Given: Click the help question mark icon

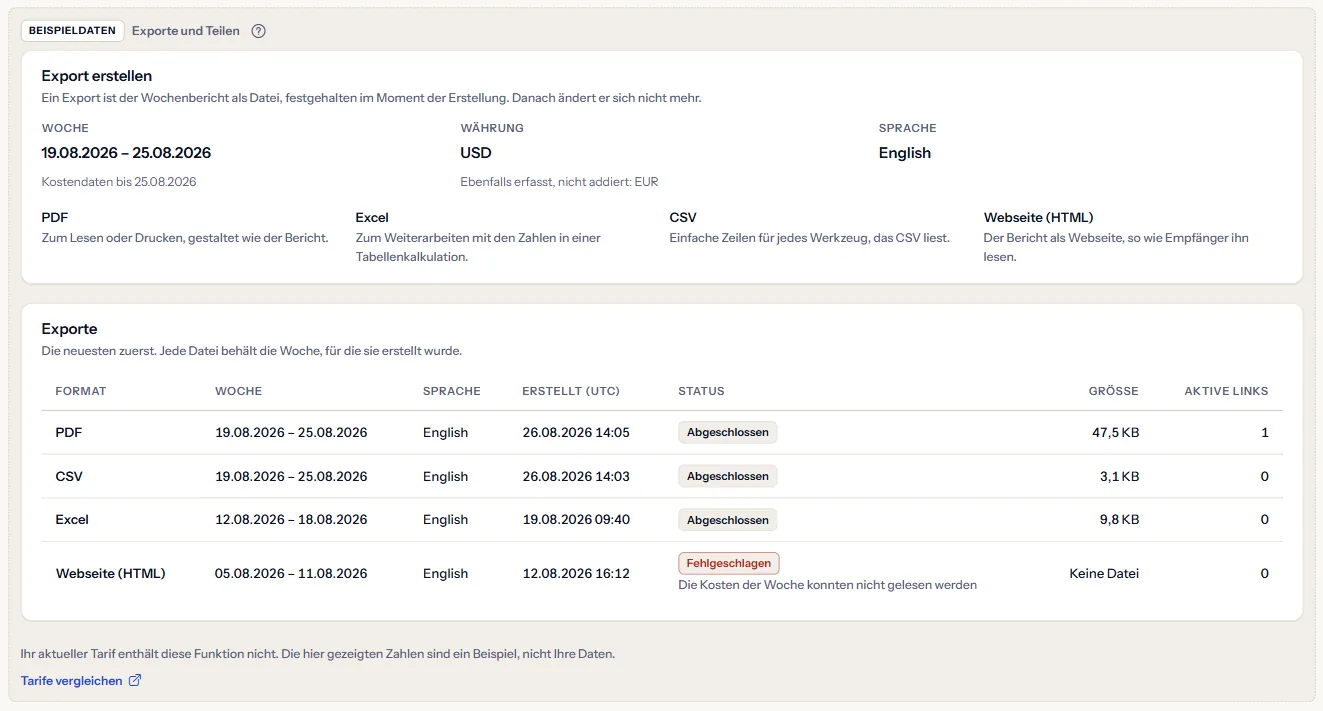Looking at the screenshot, I should pyautogui.click(x=258, y=31).
